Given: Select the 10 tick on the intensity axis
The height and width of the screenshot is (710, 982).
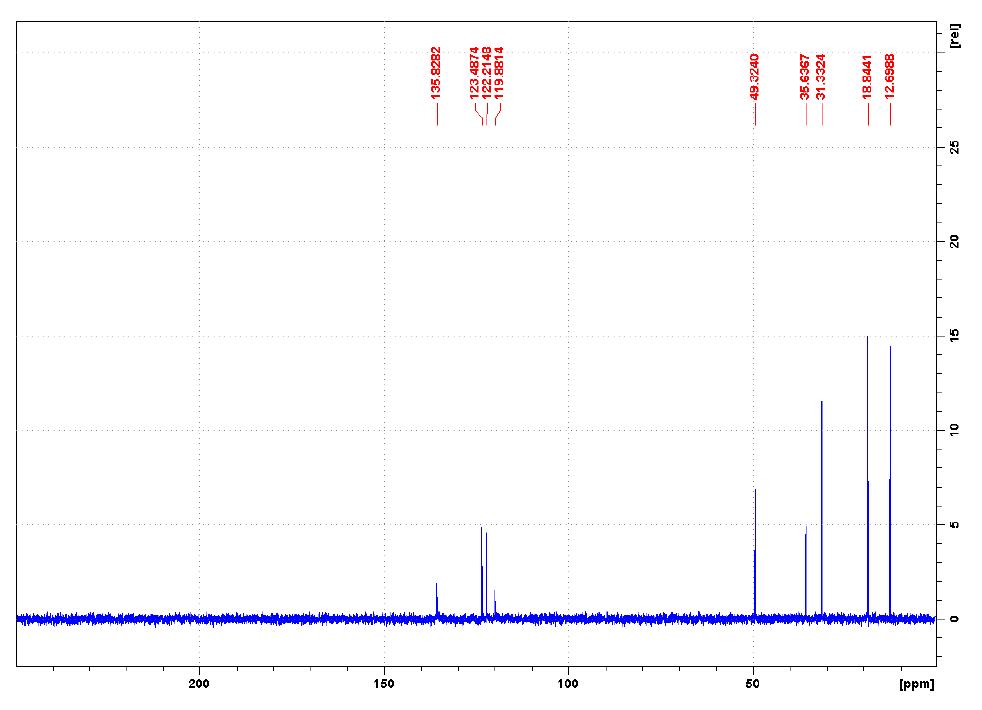Looking at the screenshot, I should (954, 430).
